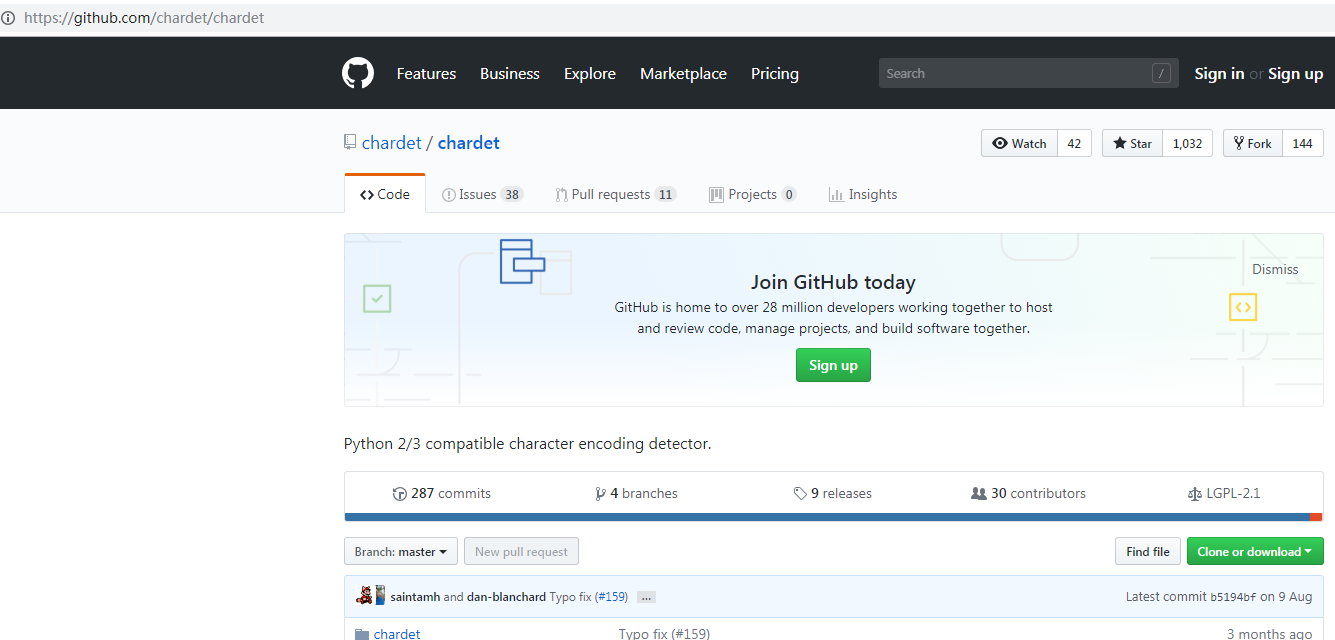
Task: Open the Pull requests tab
Action: click(x=616, y=194)
